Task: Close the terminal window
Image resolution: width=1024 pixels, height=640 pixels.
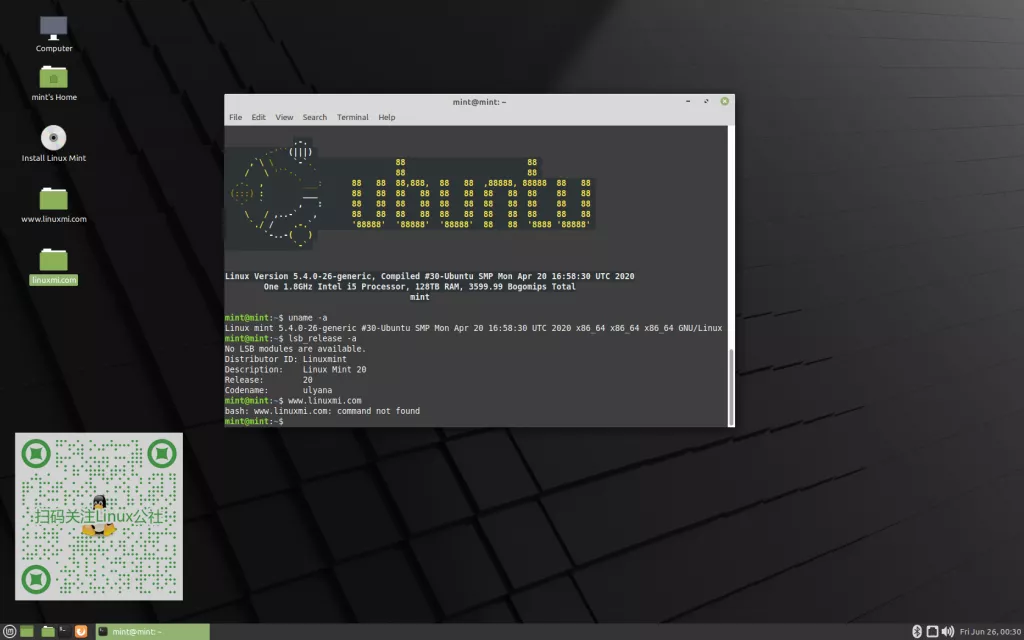Action: pyautogui.click(x=725, y=101)
